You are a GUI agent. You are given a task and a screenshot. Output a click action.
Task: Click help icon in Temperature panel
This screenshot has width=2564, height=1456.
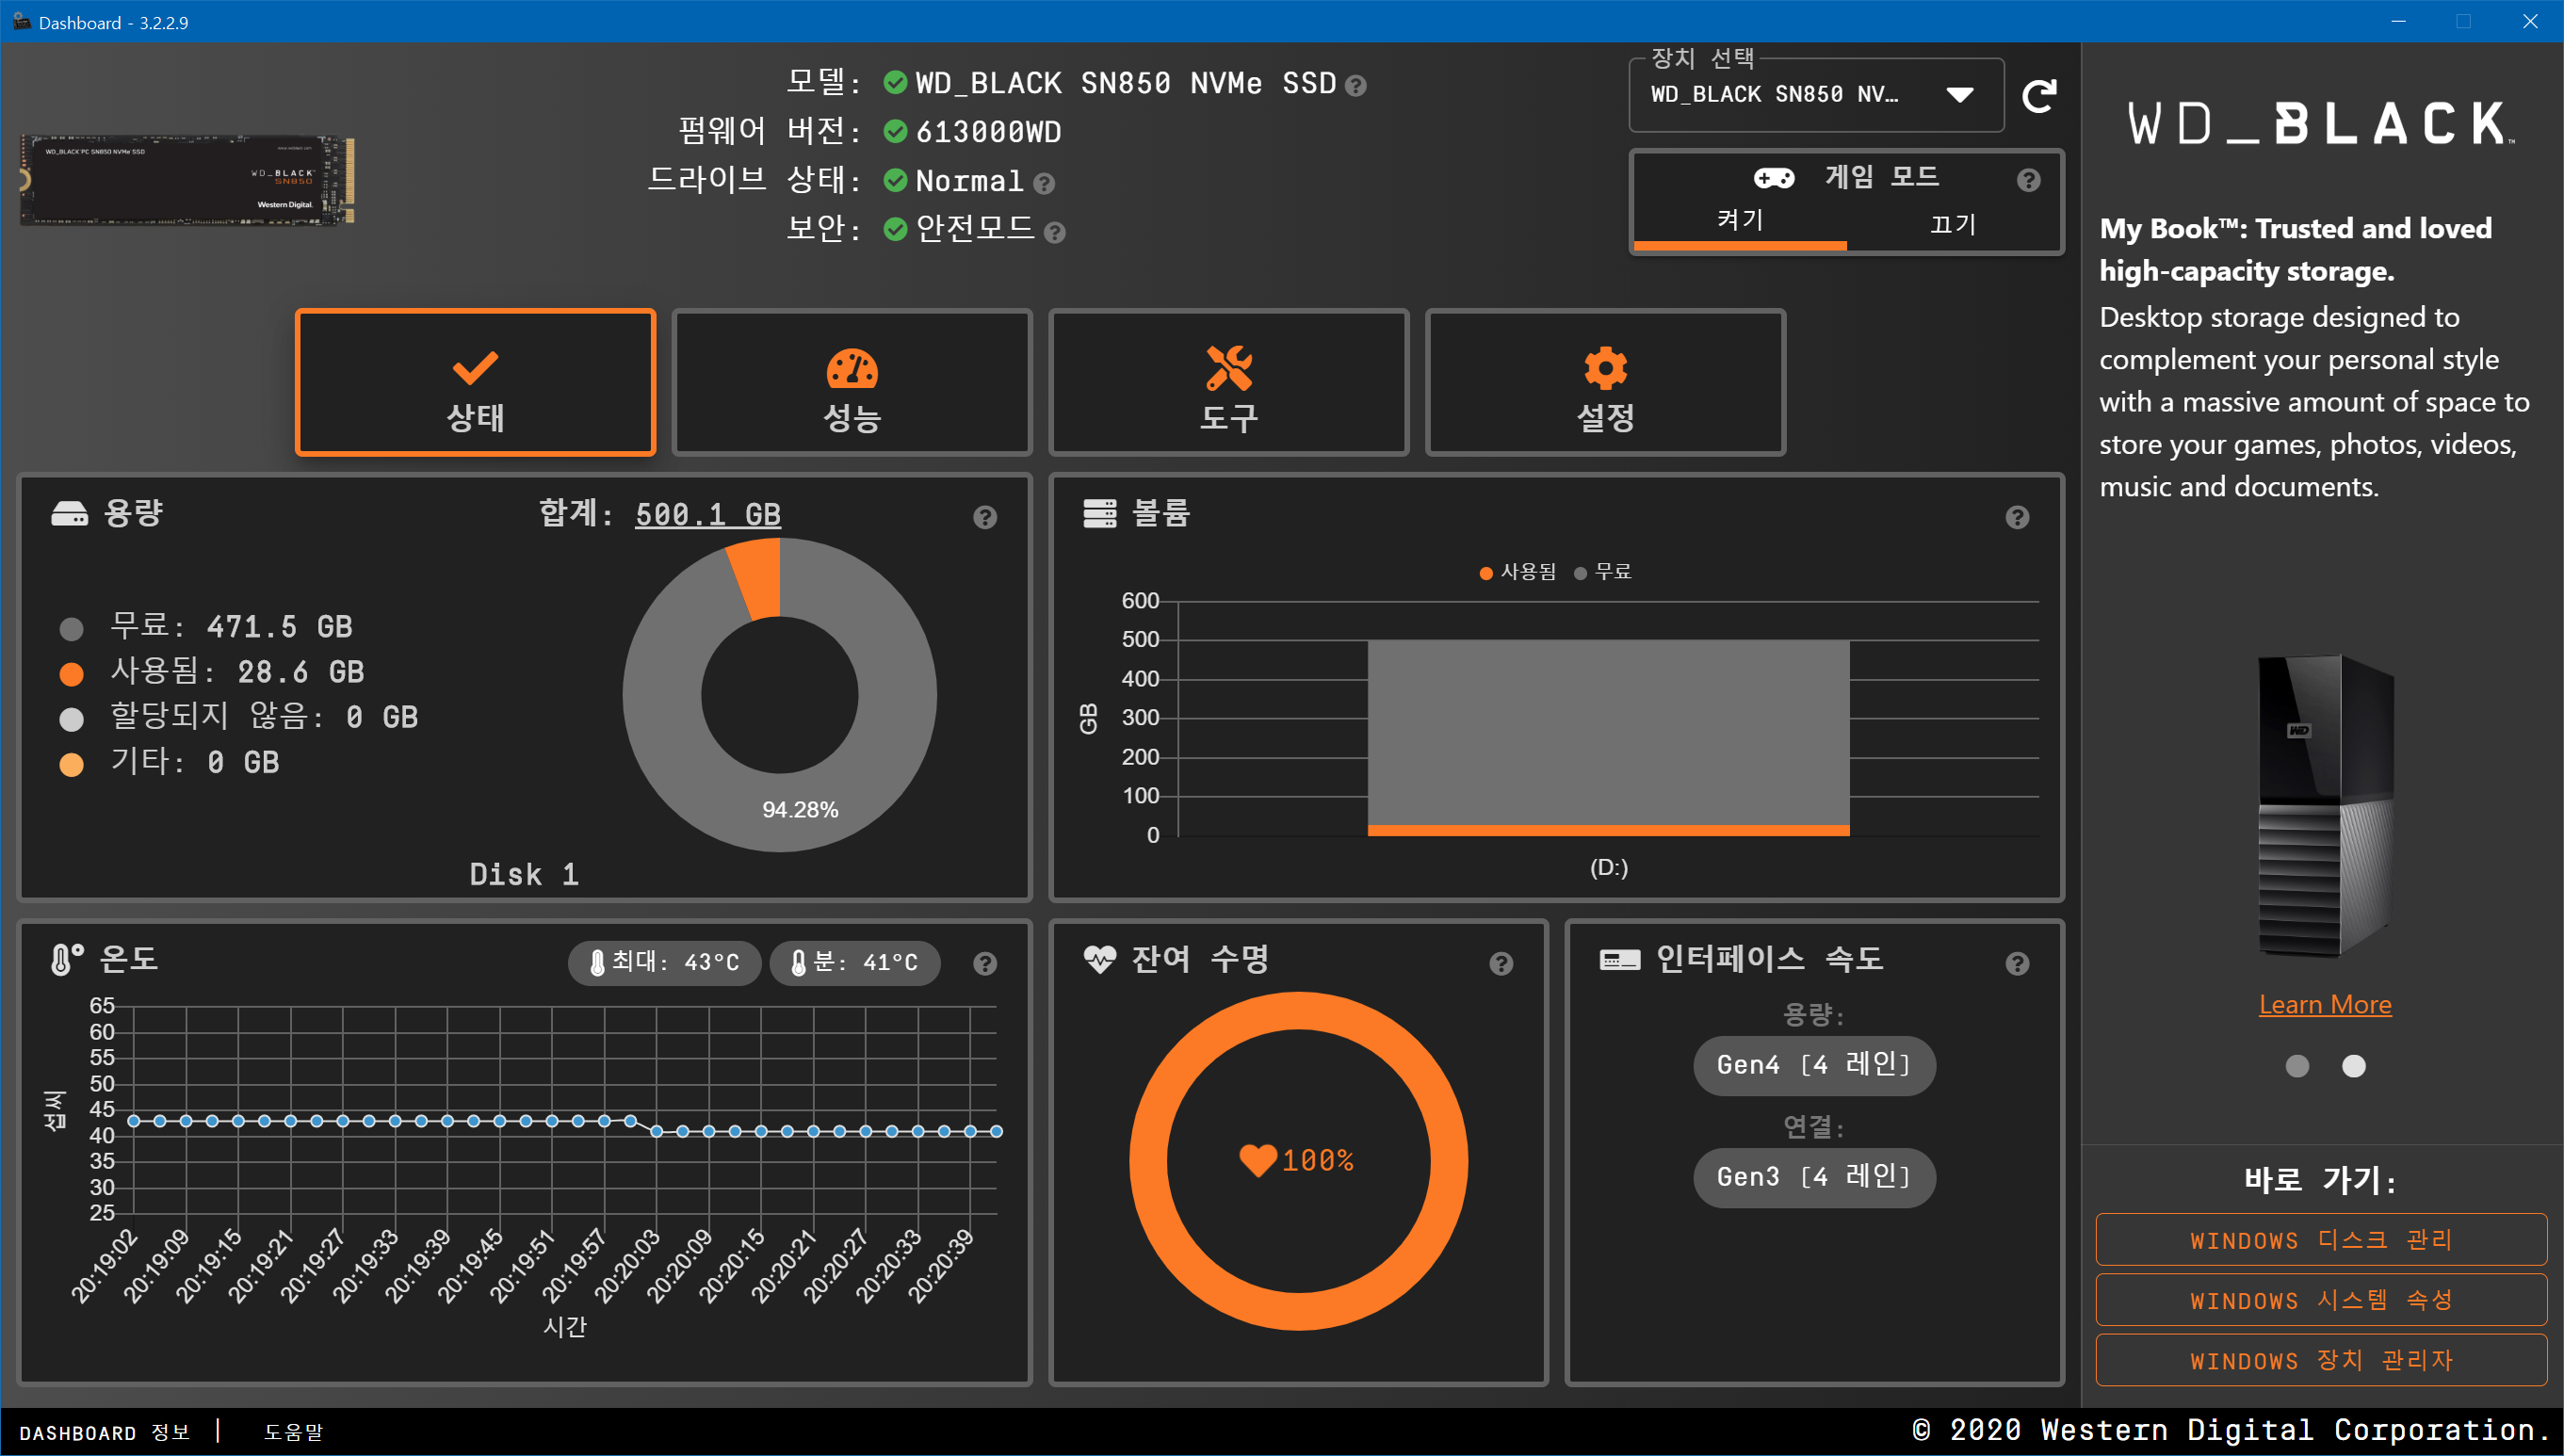click(x=985, y=963)
